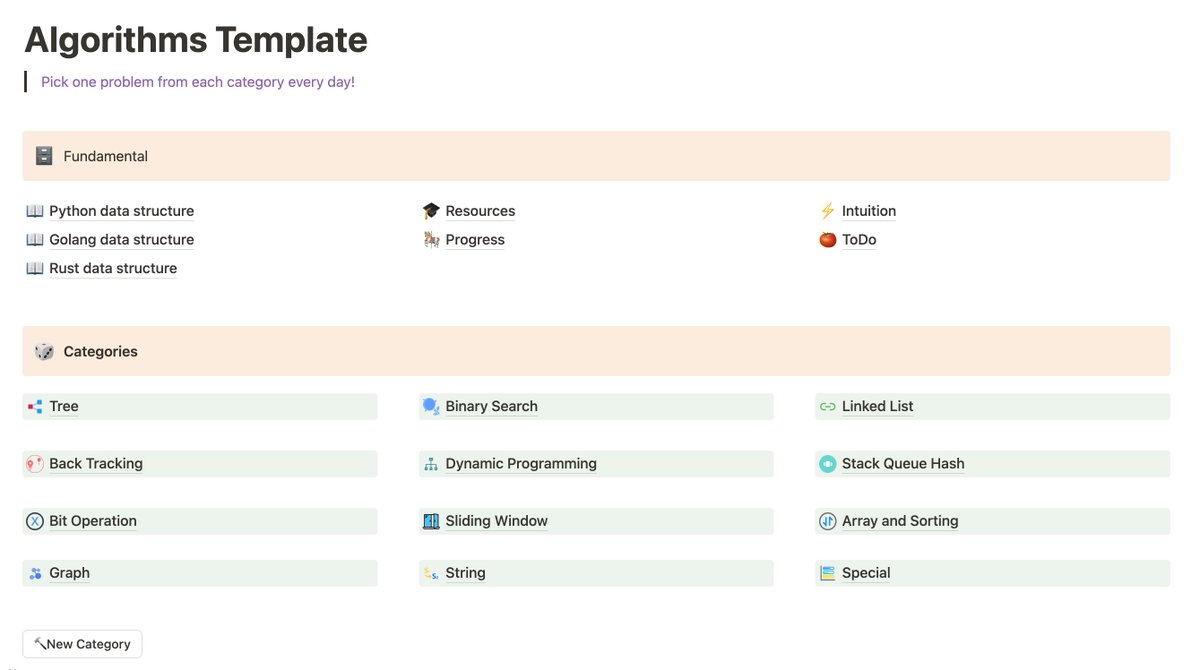Image resolution: width=1200 pixels, height=670 pixels.
Task: Open the Python data structure page
Action: (122, 211)
